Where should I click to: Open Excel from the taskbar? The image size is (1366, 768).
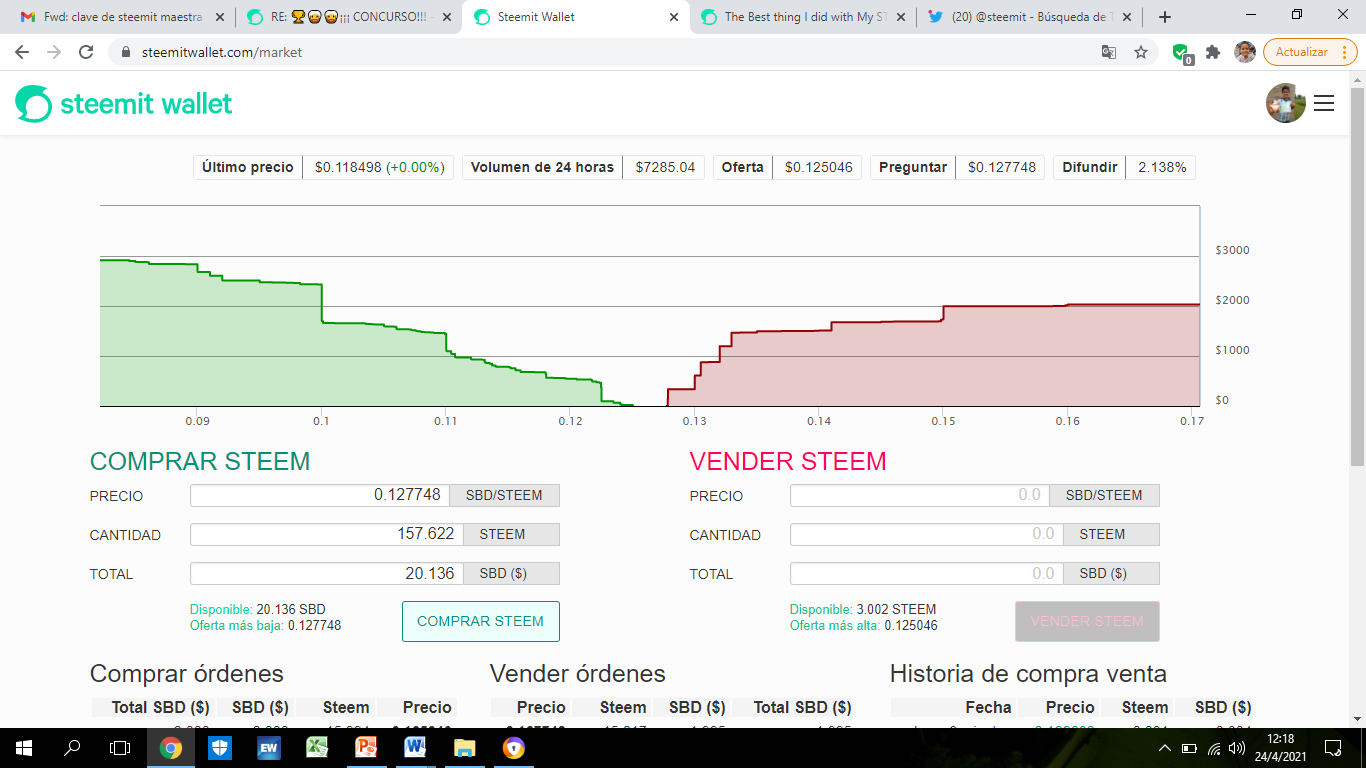318,747
